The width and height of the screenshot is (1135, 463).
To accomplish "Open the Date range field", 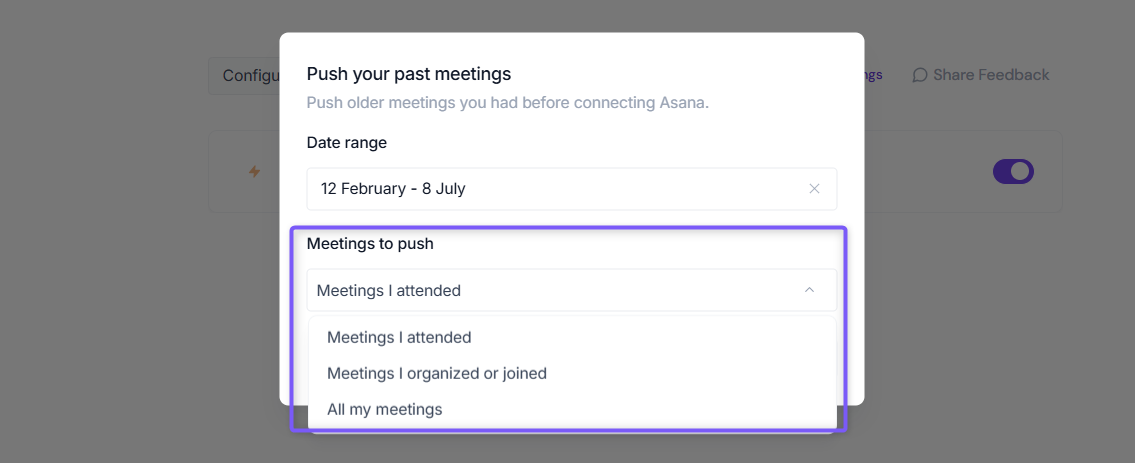I will point(572,189).
